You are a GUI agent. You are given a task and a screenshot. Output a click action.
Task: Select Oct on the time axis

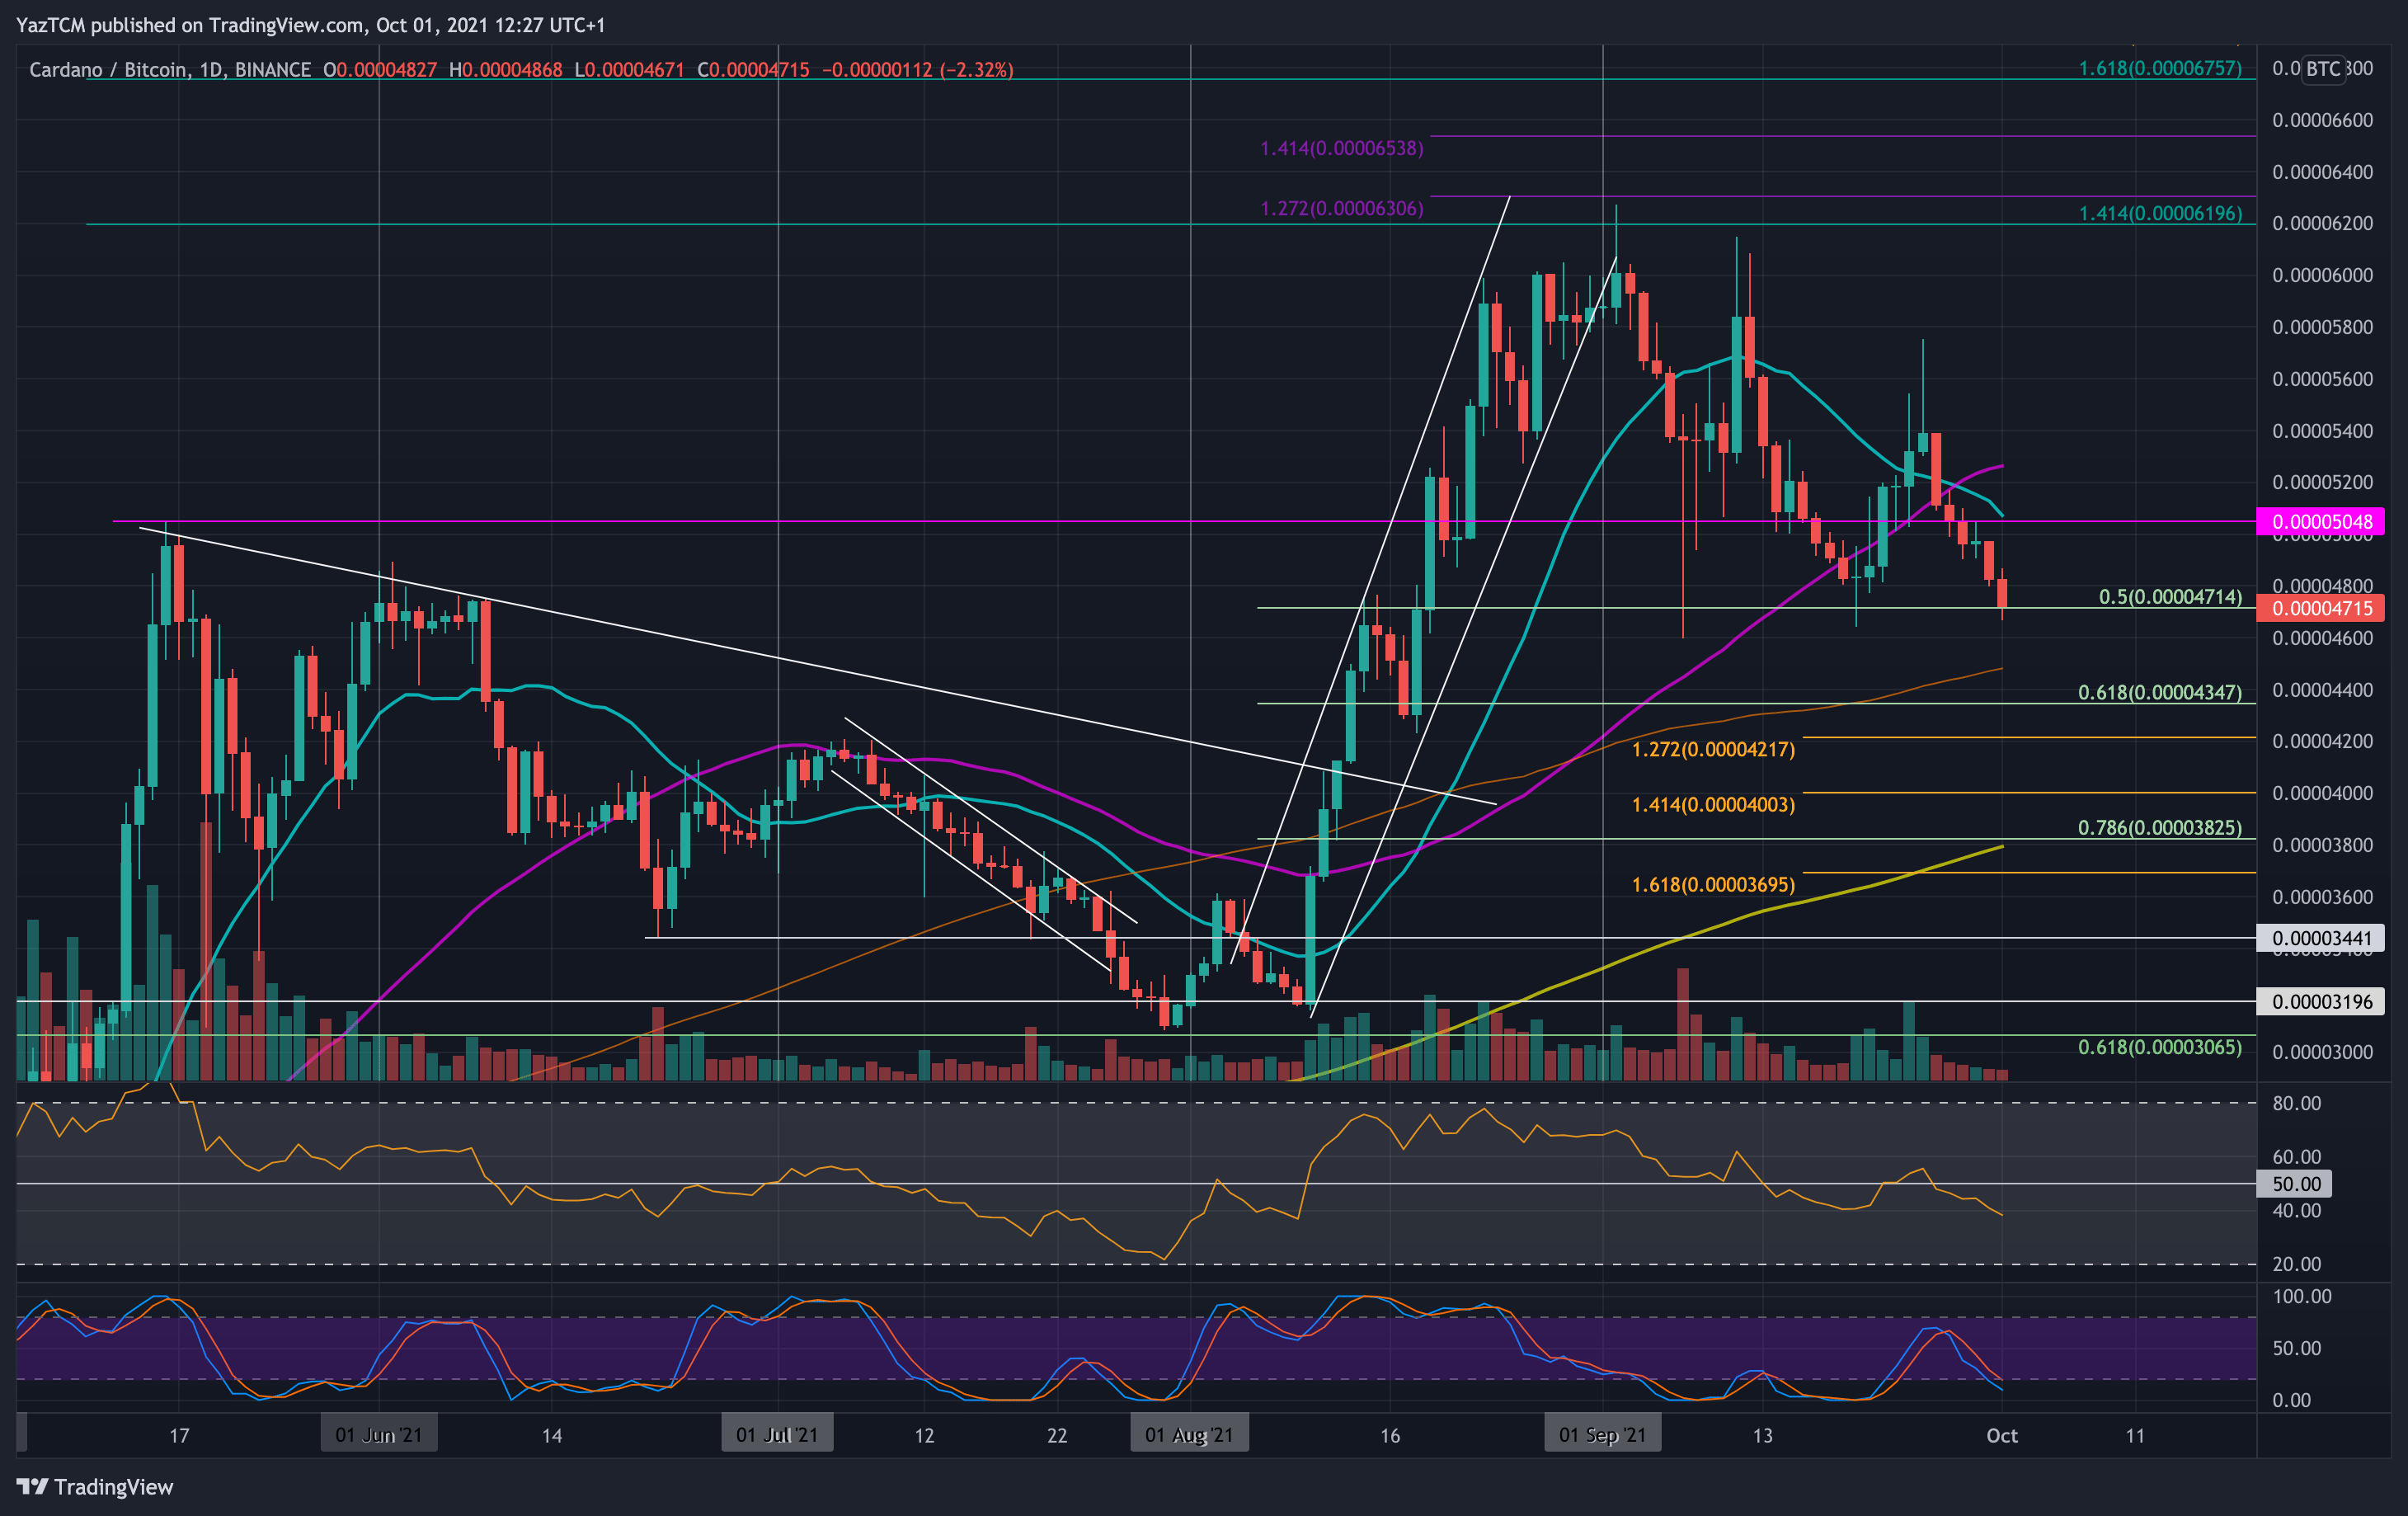(2002, 1435)
